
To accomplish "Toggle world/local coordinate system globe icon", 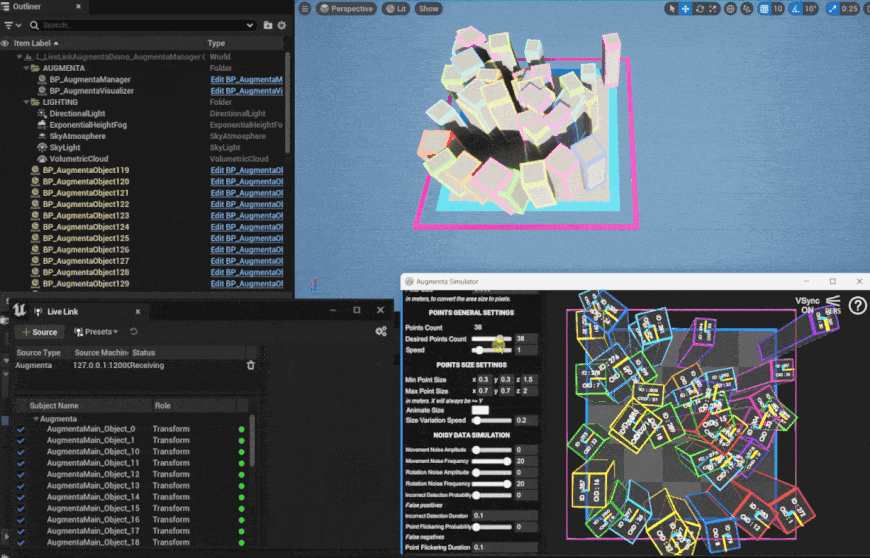I will tap(731, 9).
